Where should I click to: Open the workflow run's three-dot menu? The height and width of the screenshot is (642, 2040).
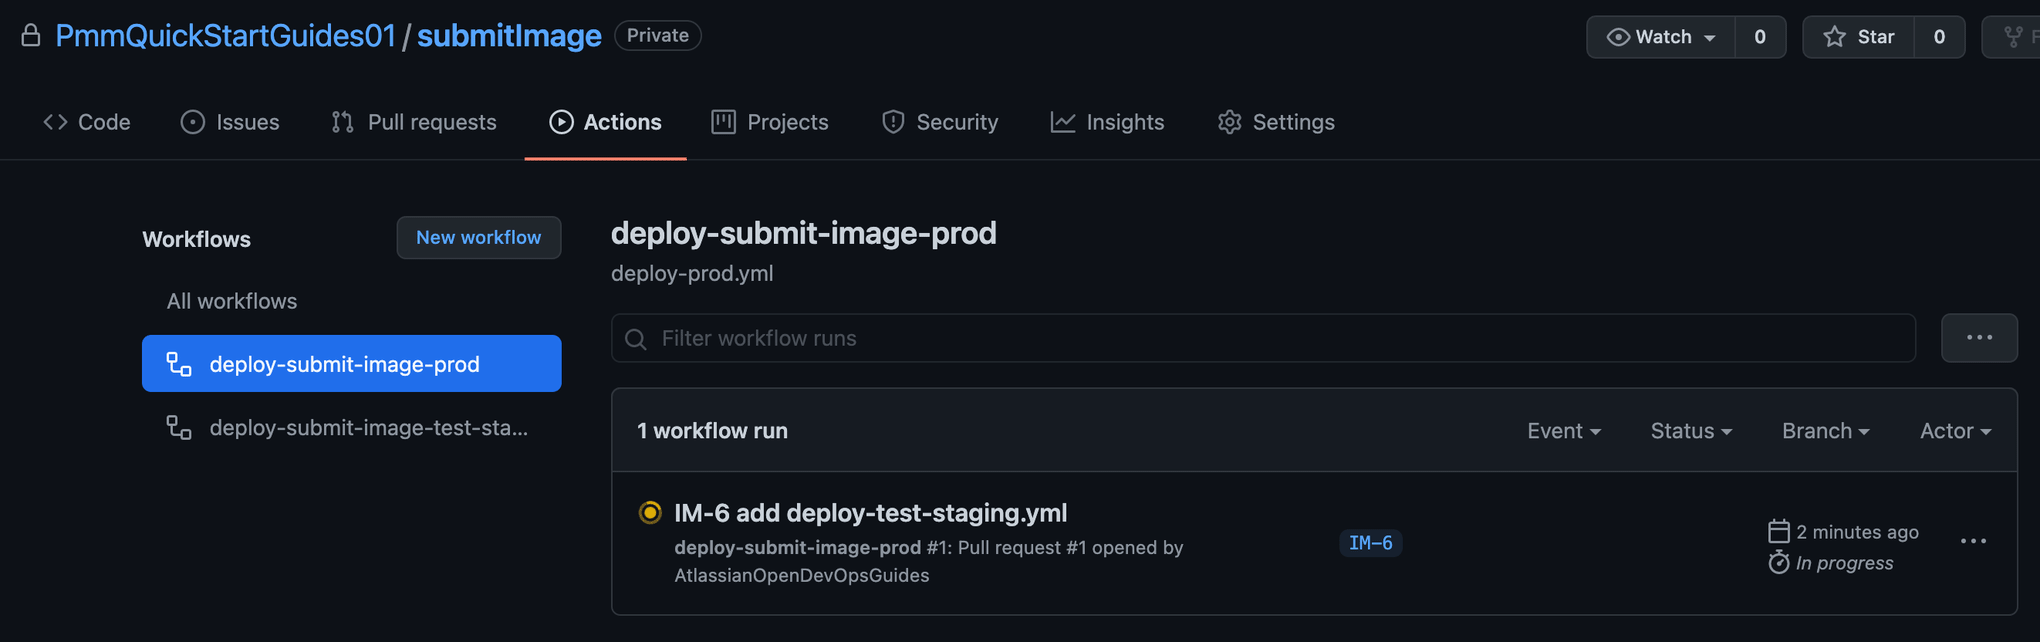pyautogui.click(x=1973, y=541)
